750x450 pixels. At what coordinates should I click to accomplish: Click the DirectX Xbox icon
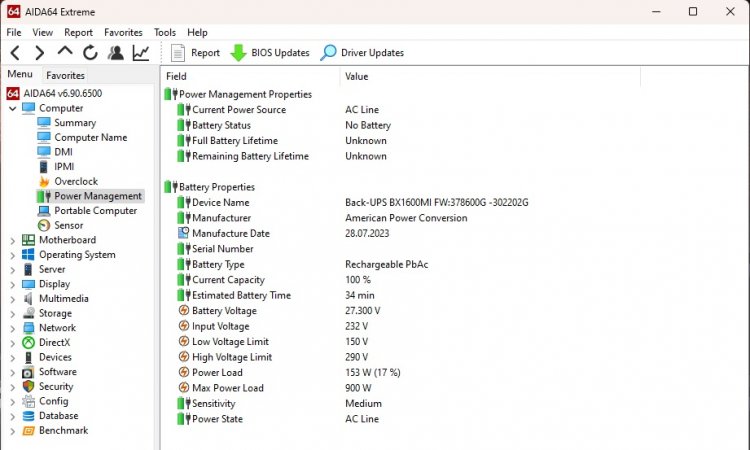pos(29,343)
